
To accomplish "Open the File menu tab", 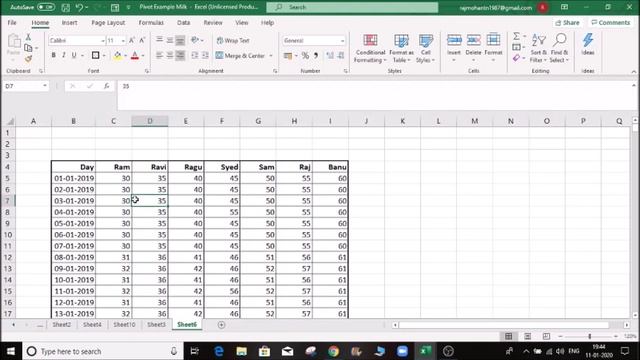I will pyautogui.click(x=12, y=23).
